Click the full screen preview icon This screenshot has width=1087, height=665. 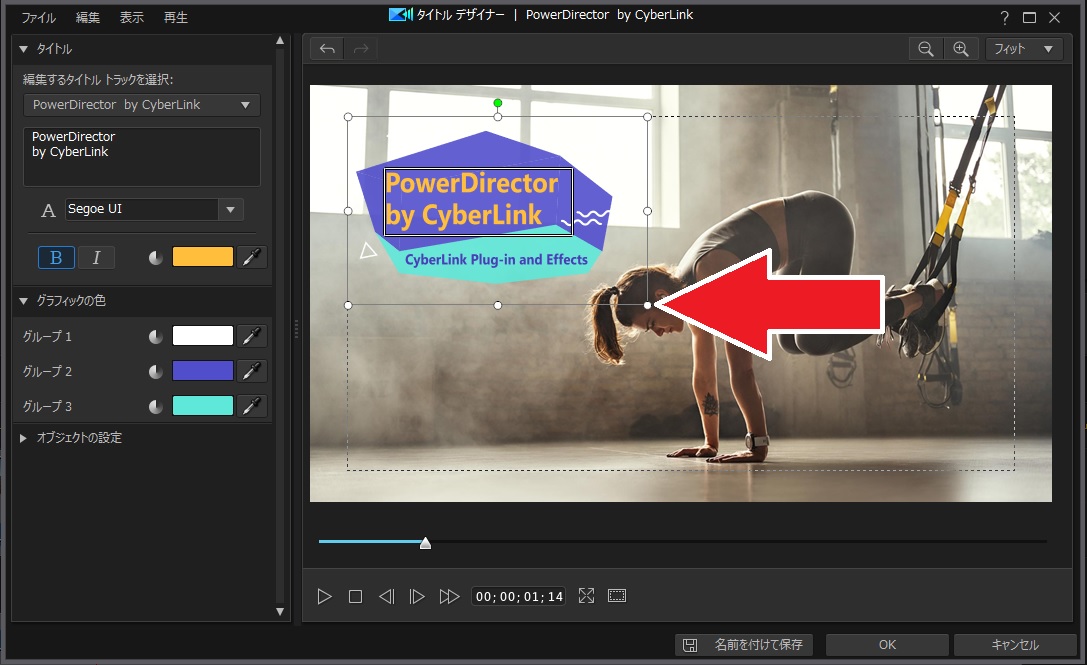coord(586,596)
